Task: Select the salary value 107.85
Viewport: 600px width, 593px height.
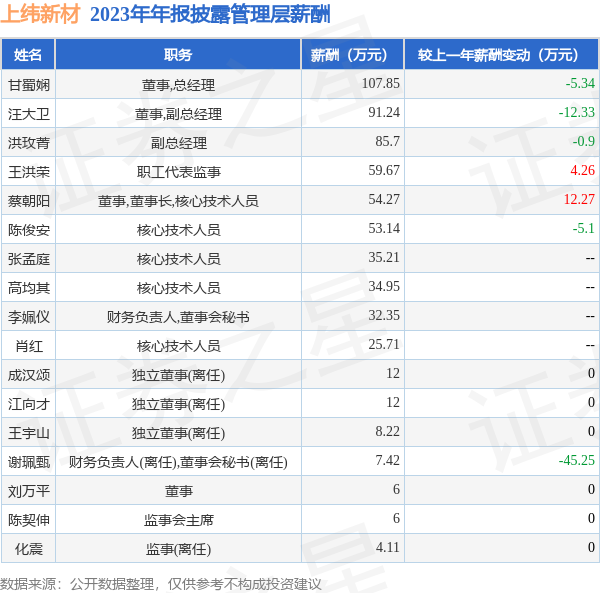Action: (380, 84)
